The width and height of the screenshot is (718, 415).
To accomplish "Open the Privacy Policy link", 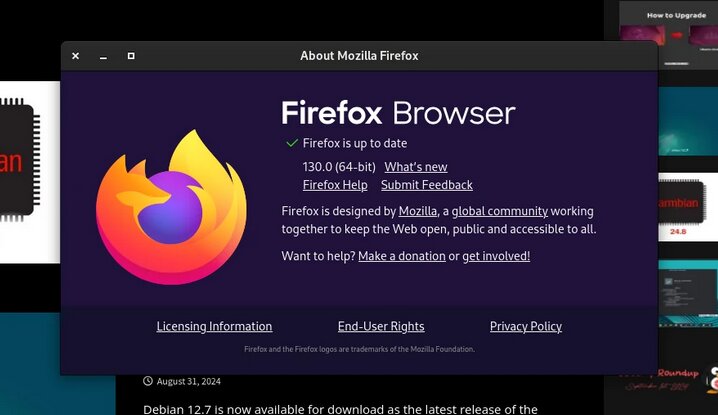I will pyautogui.click(x=526, y=326).
